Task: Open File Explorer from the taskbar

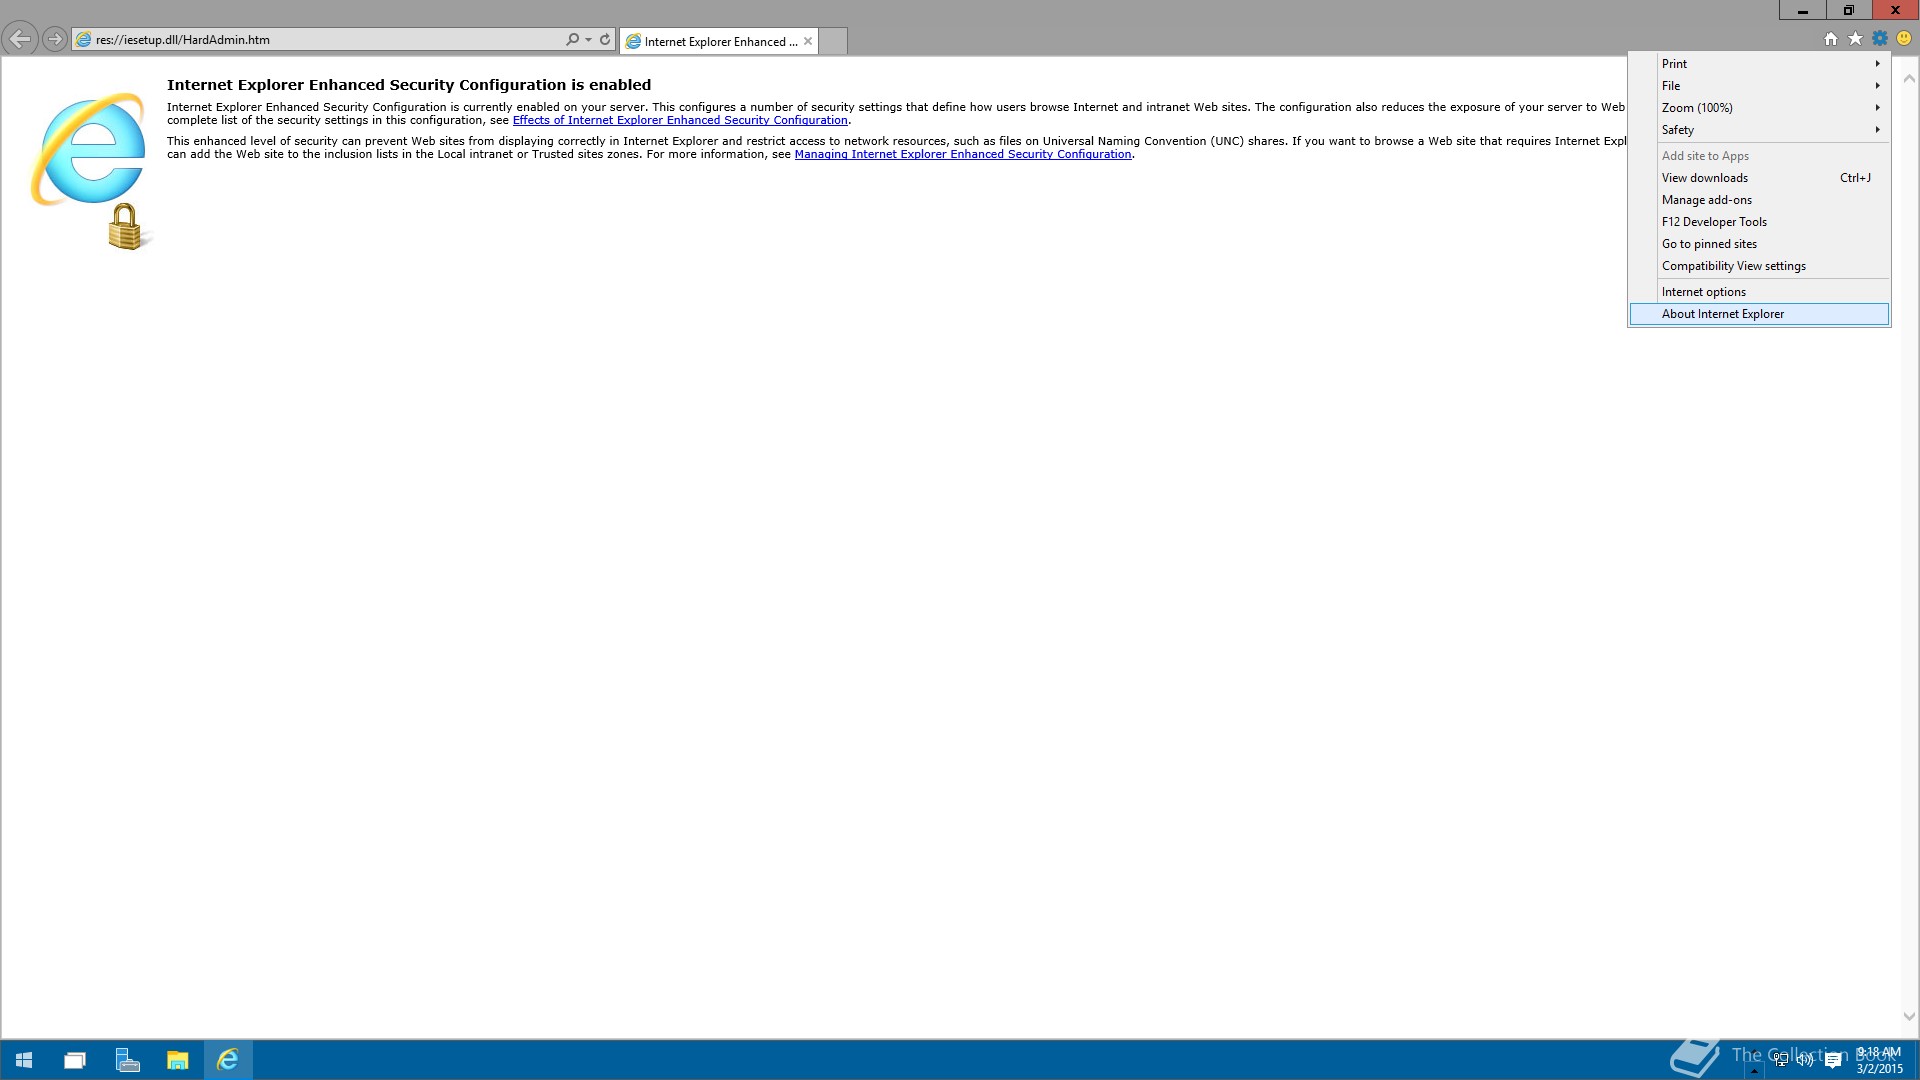Action: 178,1060
